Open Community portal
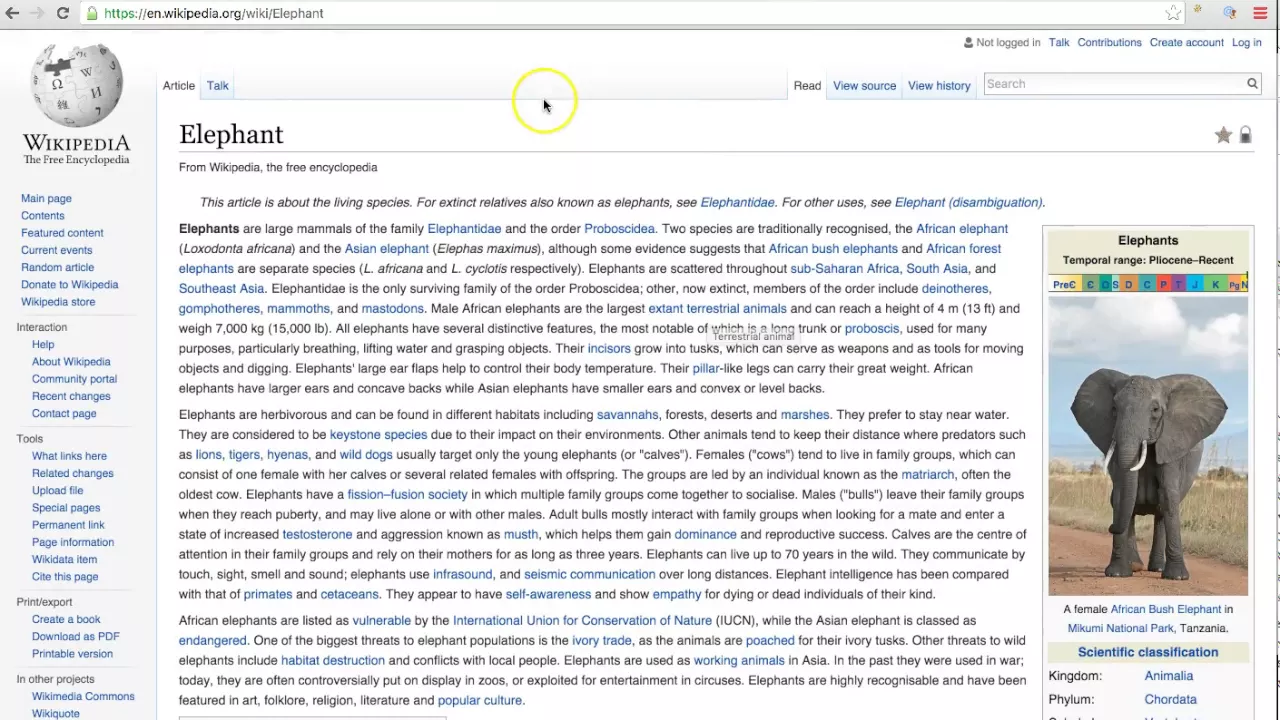This screenshot has height=720, width=1280. pos(74,378)
